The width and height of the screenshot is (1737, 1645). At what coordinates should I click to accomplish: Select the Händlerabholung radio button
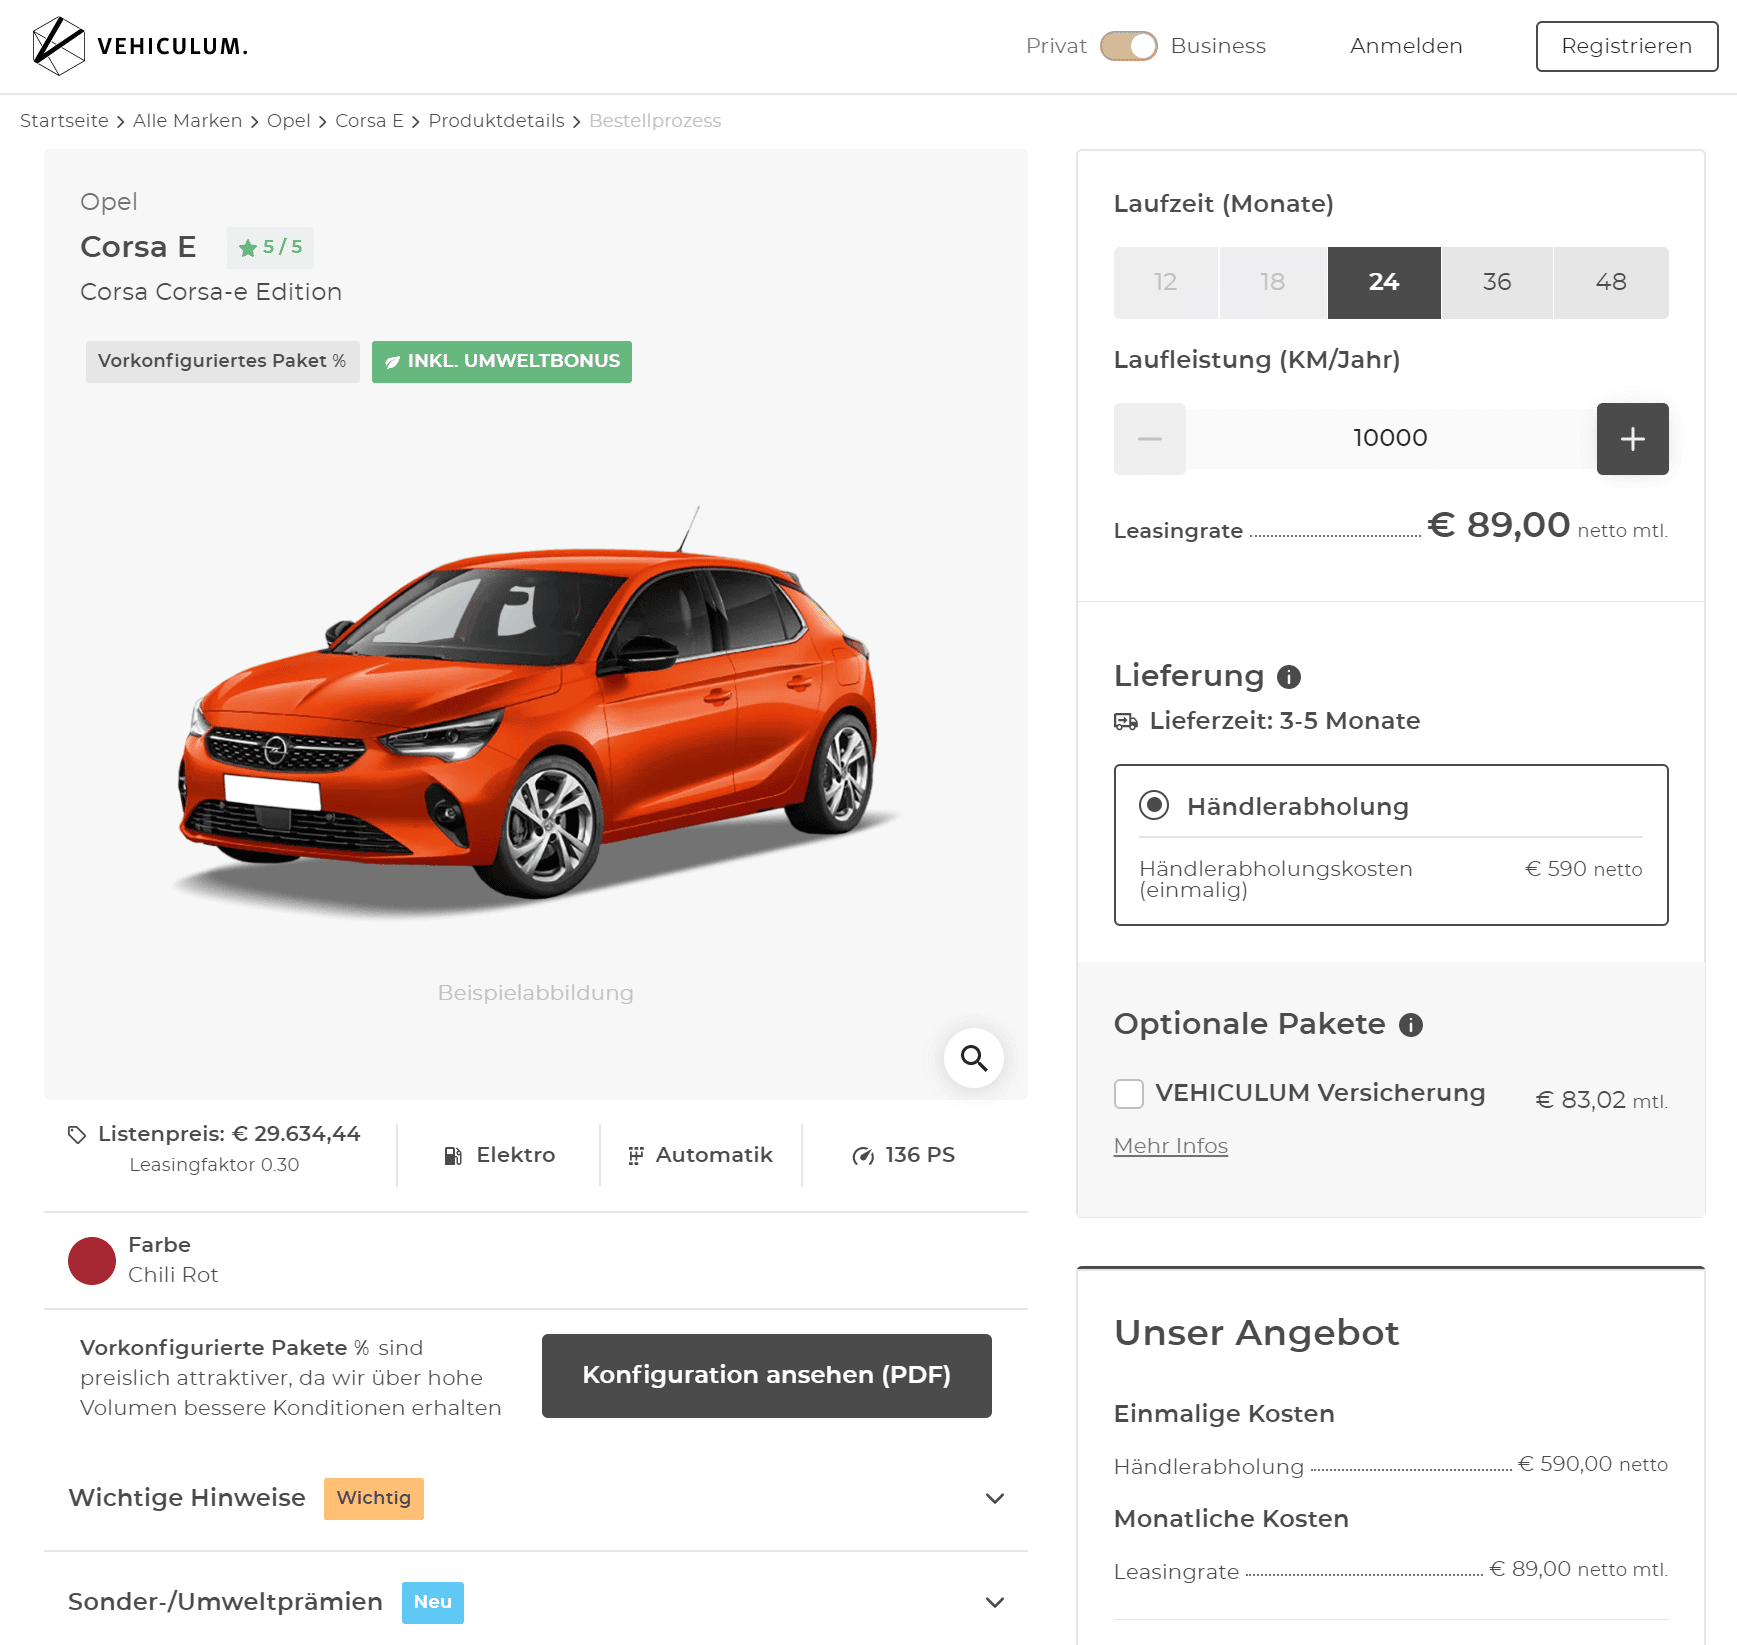pos(1154,805)
